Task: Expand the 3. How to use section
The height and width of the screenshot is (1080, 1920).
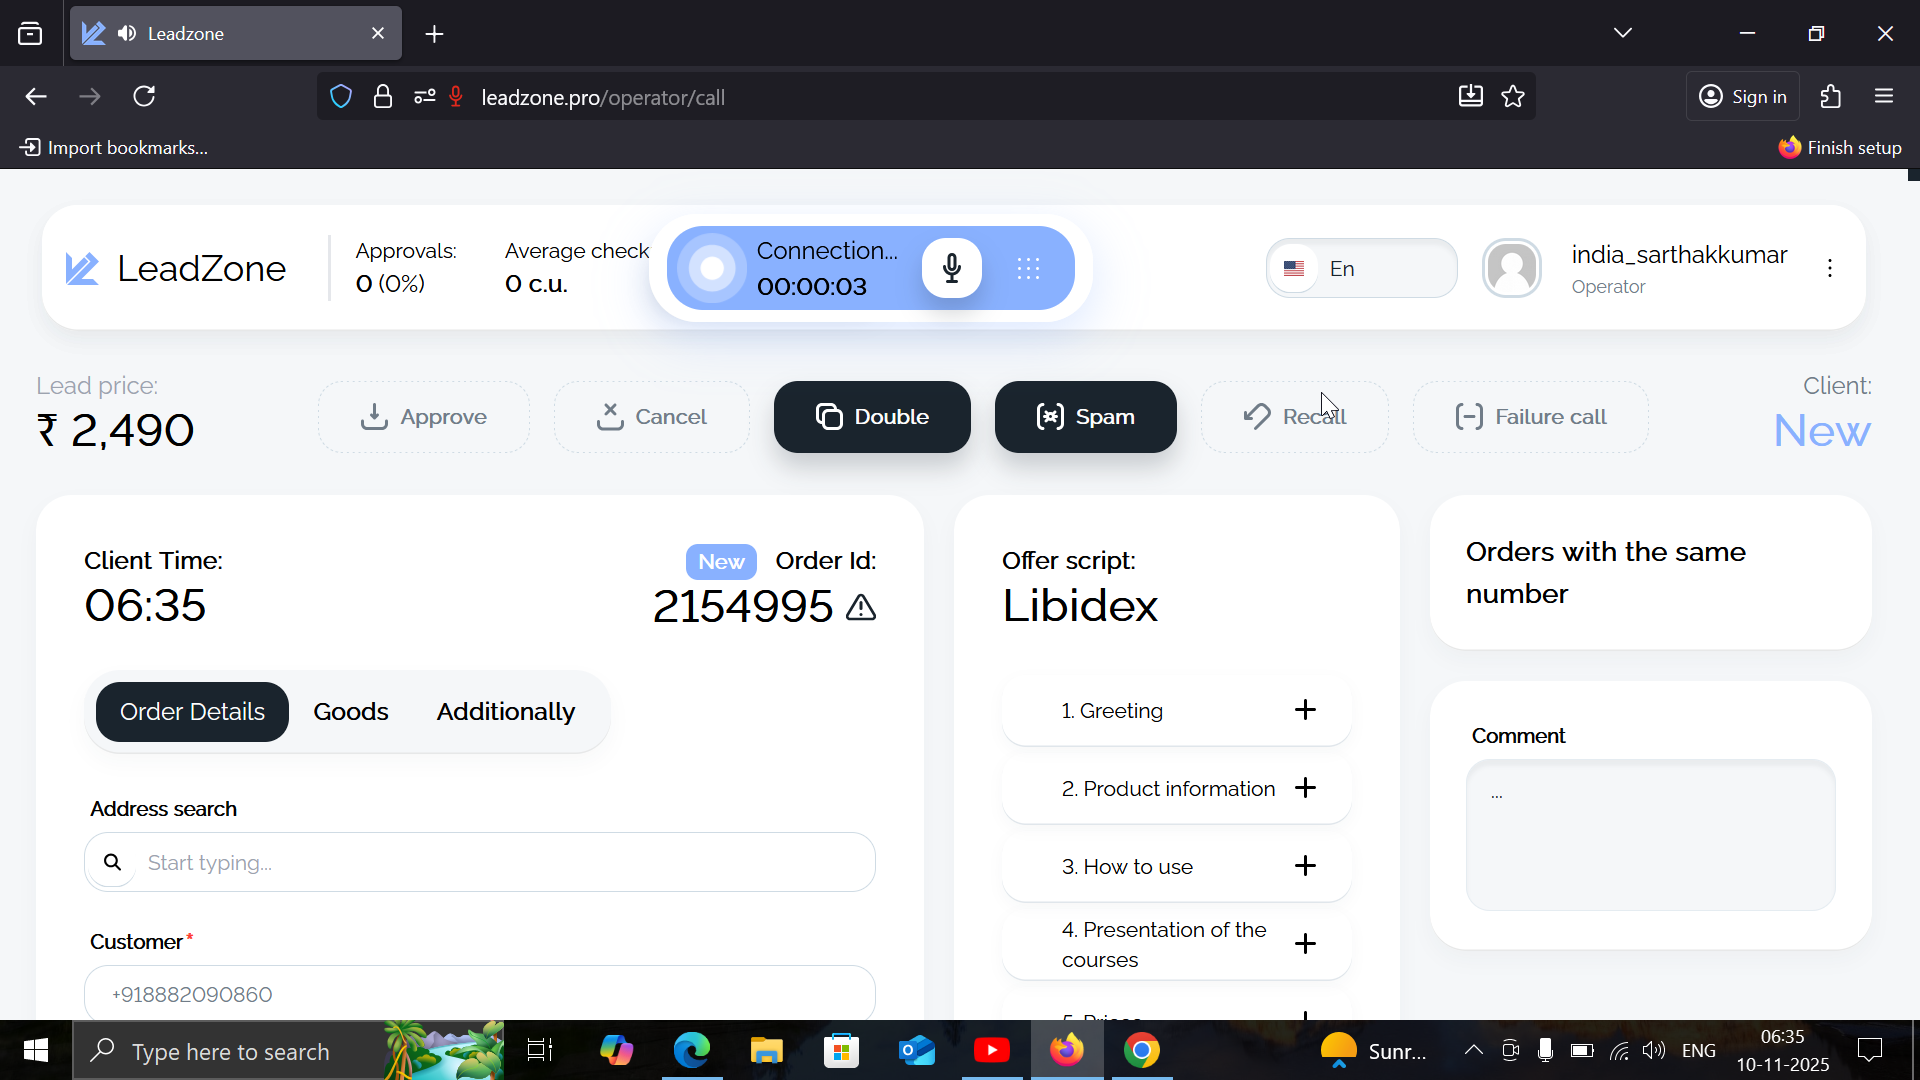Action: (x=1304, y=866)
